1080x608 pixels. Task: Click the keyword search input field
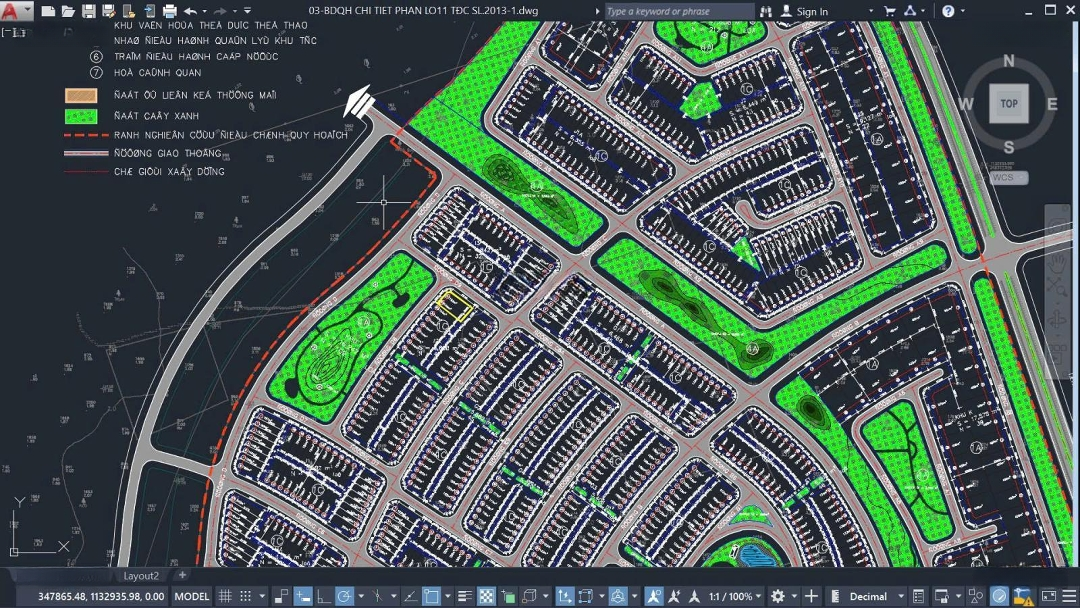[x=679, y=11]
